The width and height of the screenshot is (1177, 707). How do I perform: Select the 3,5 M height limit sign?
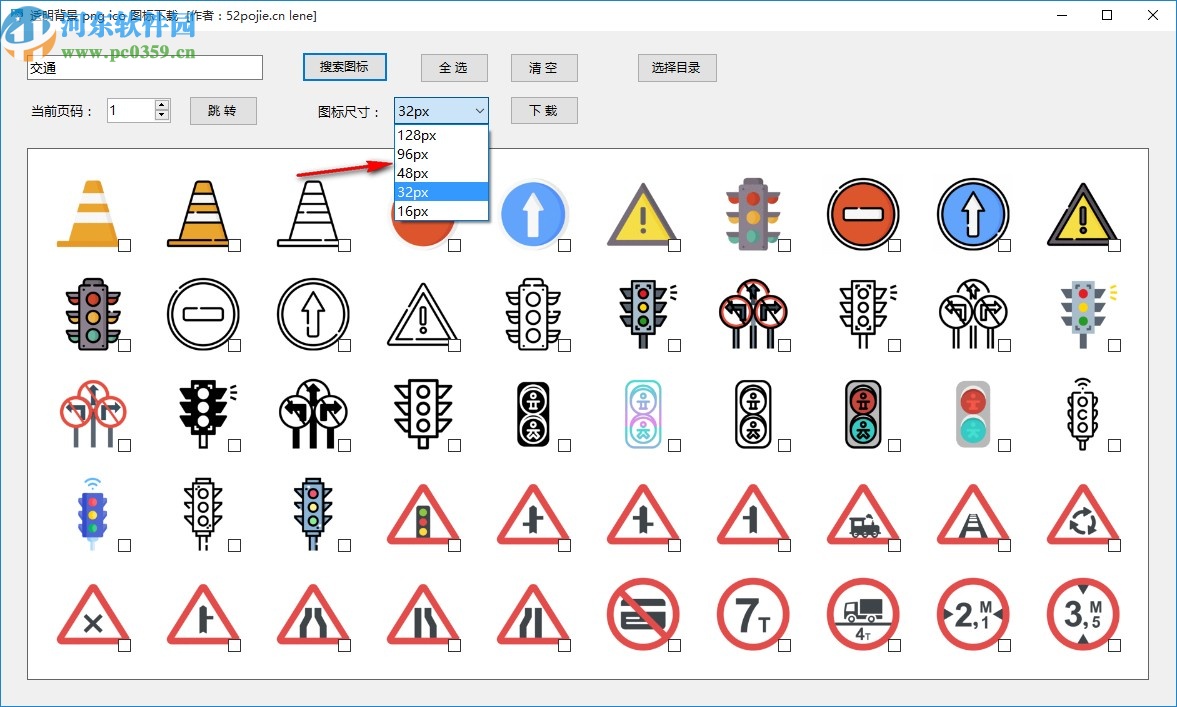pos(1083,614)
